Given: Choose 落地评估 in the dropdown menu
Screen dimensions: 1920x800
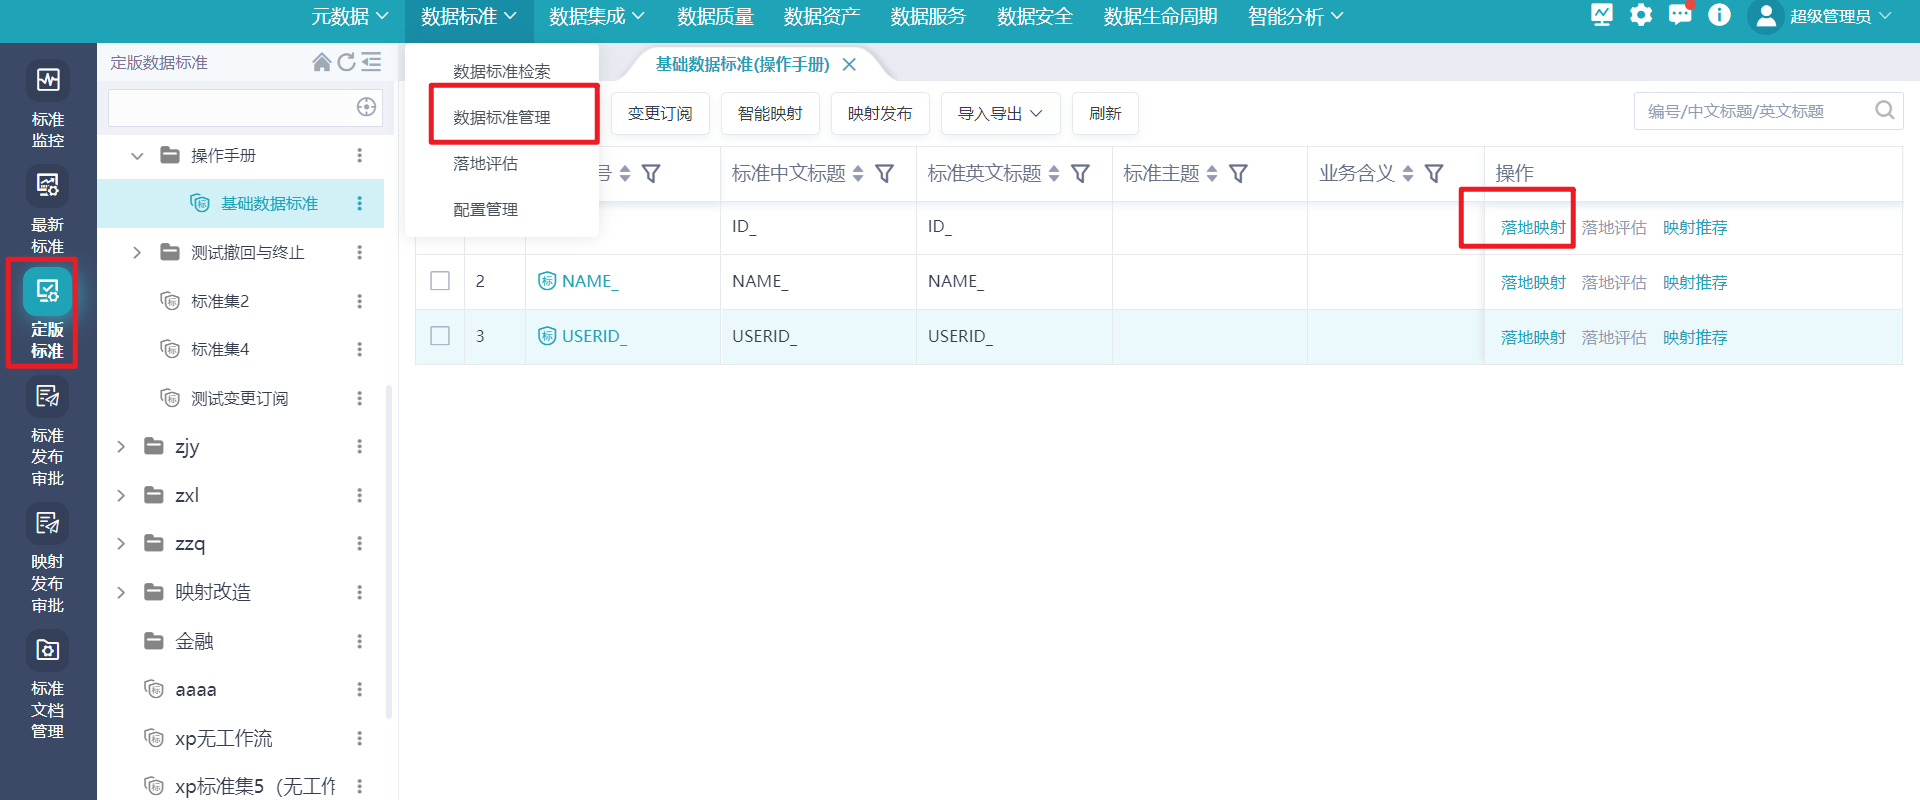Looking at the screenshot, I should [x=486, y=163].
